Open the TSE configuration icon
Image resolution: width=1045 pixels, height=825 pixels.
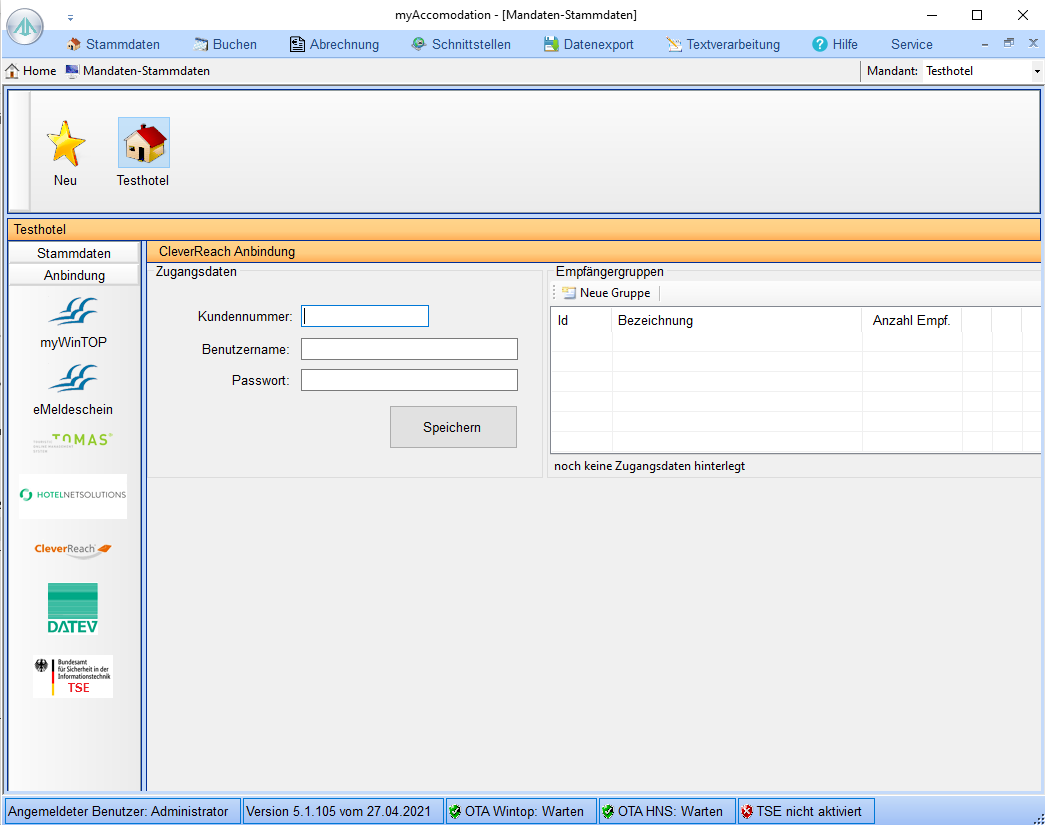tap(73, 676)
